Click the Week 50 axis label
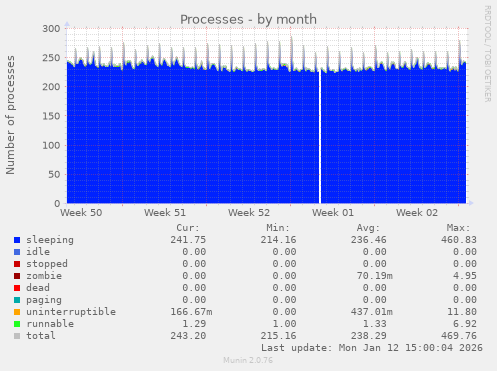This screenshot has width=497, height=371. tap(81, 213)
